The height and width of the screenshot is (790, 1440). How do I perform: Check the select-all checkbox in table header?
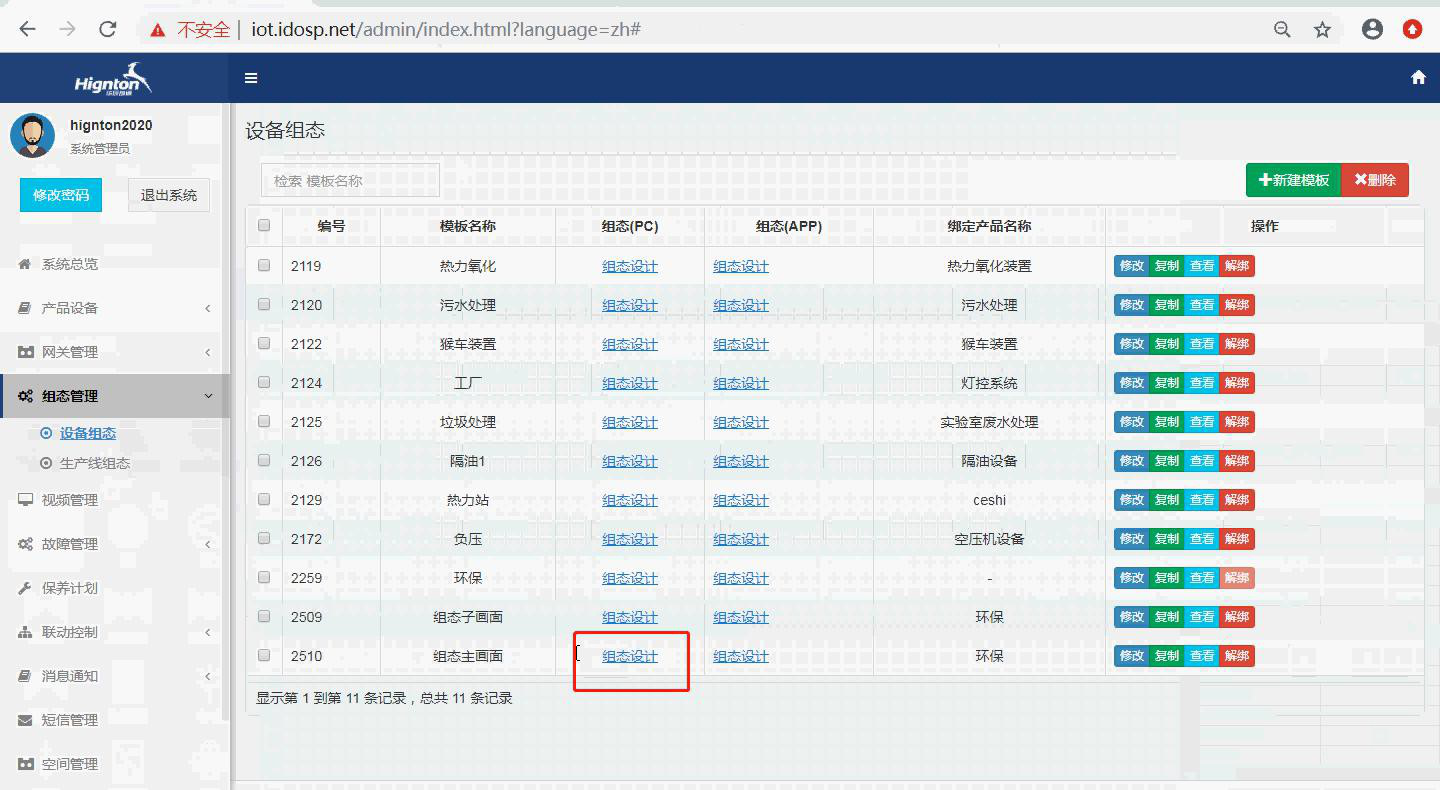pos(263,225)
